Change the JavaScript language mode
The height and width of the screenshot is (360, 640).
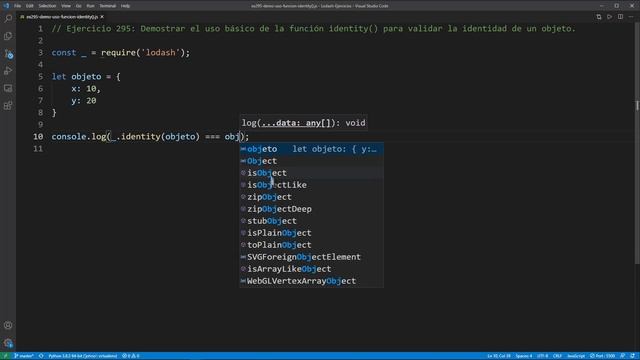(576, 356)
